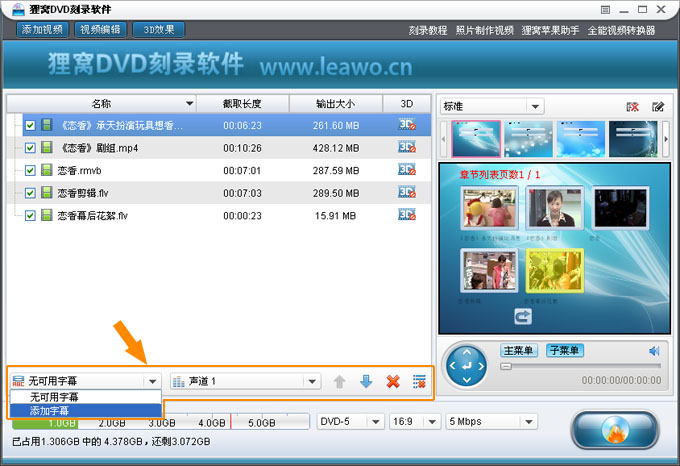
Task: Click the preview playback progress slider
Action: (x=580, y=366)
